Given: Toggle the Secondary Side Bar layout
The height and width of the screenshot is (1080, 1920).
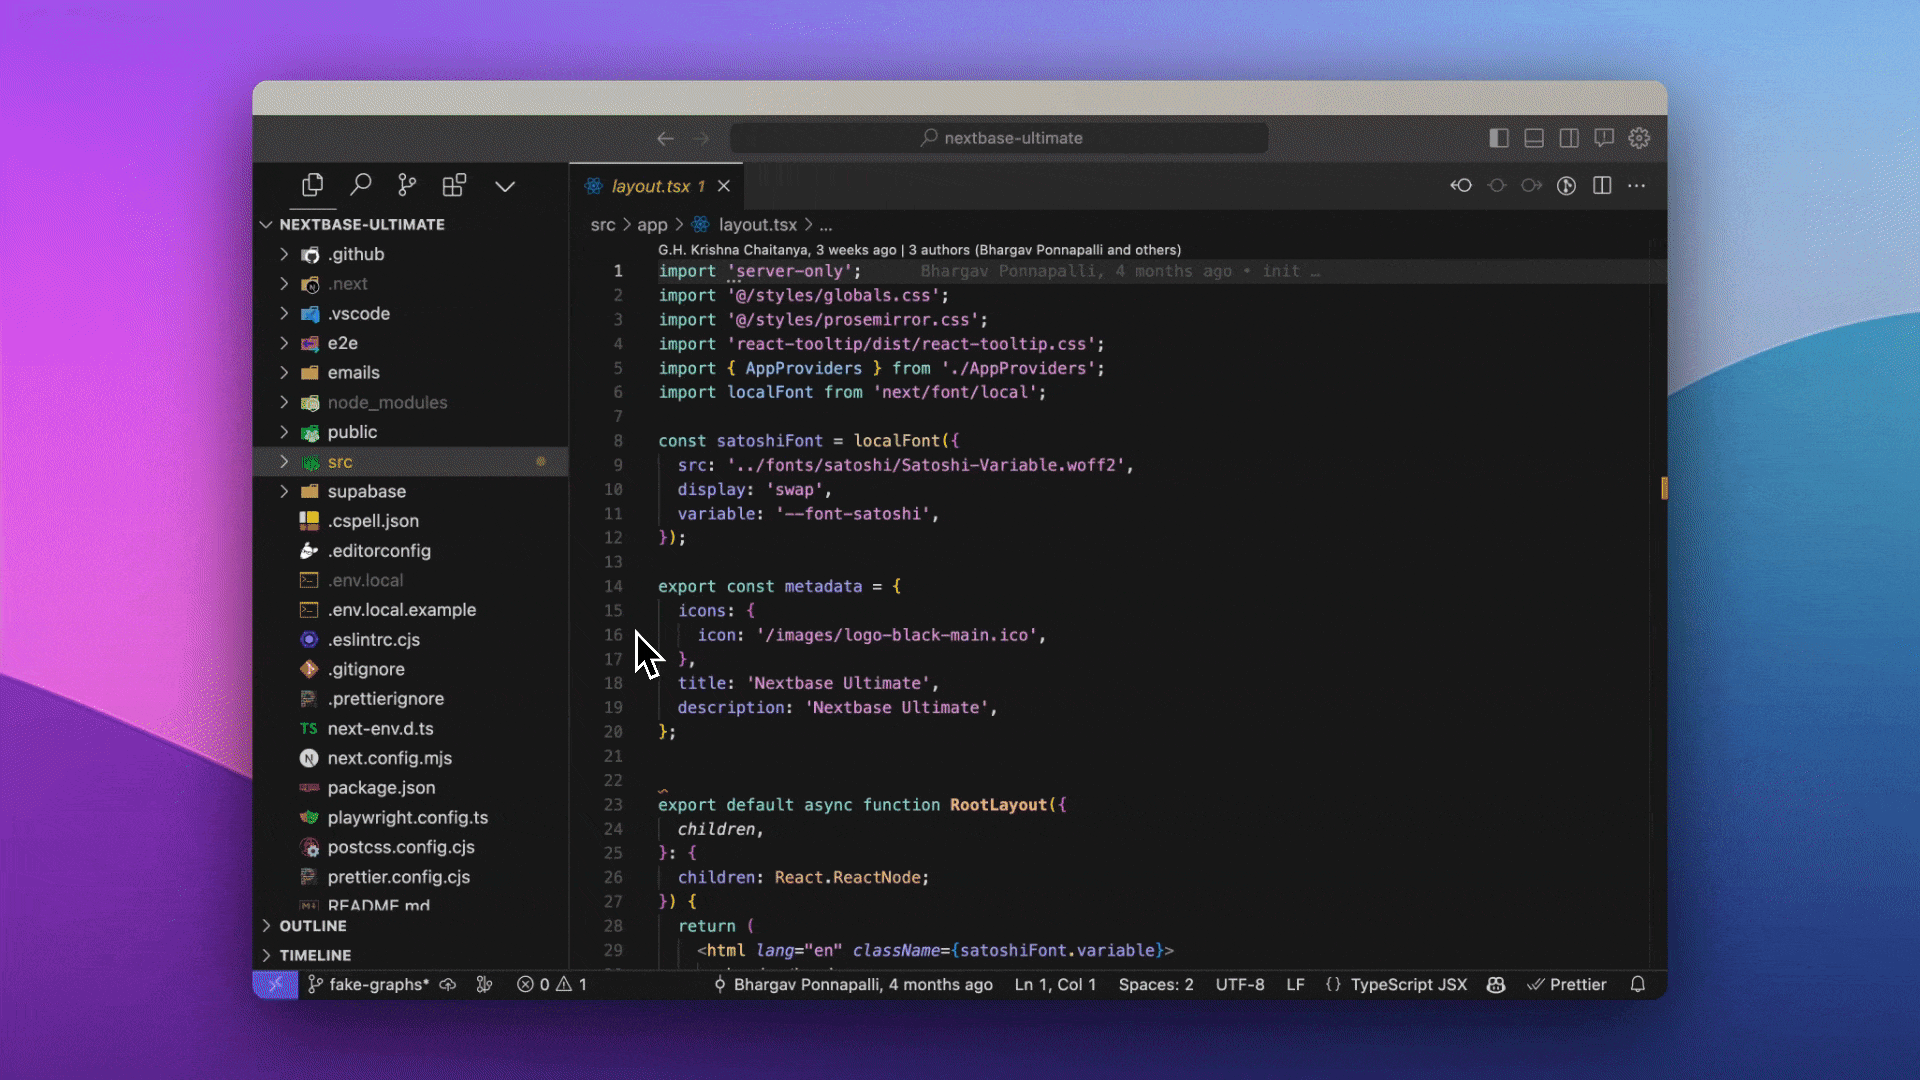Looking at the screenshot, I should click(x=1569, y=138).
